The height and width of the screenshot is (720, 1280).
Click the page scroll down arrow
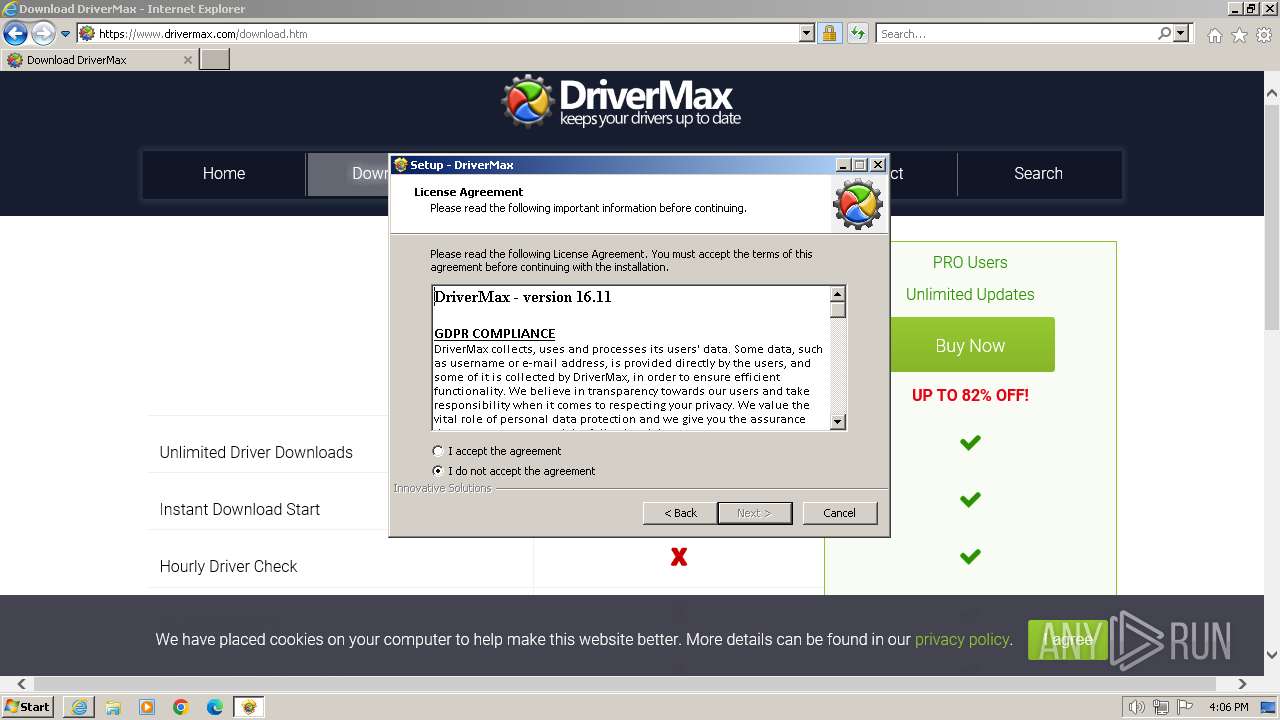(1271, 655)
